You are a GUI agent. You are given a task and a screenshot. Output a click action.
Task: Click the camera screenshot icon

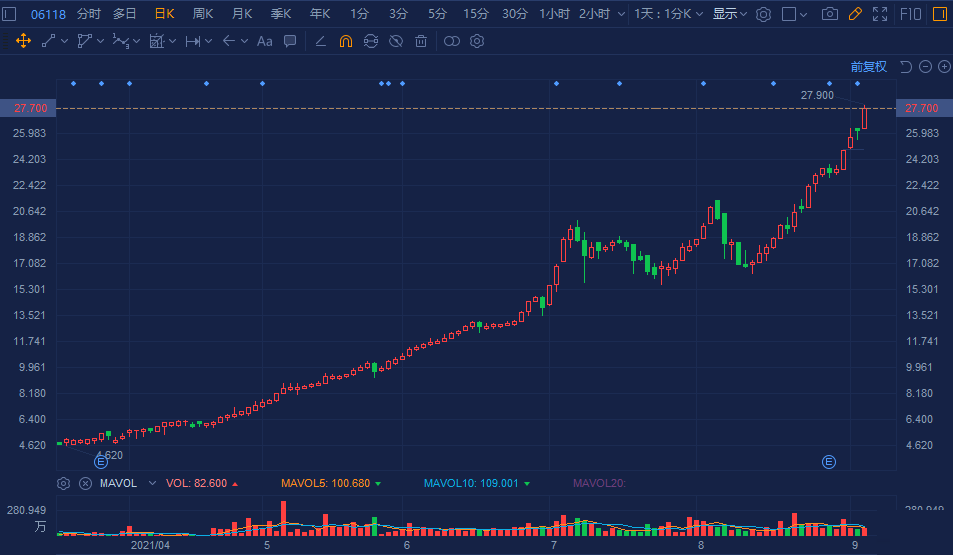(x=829, y=14)
